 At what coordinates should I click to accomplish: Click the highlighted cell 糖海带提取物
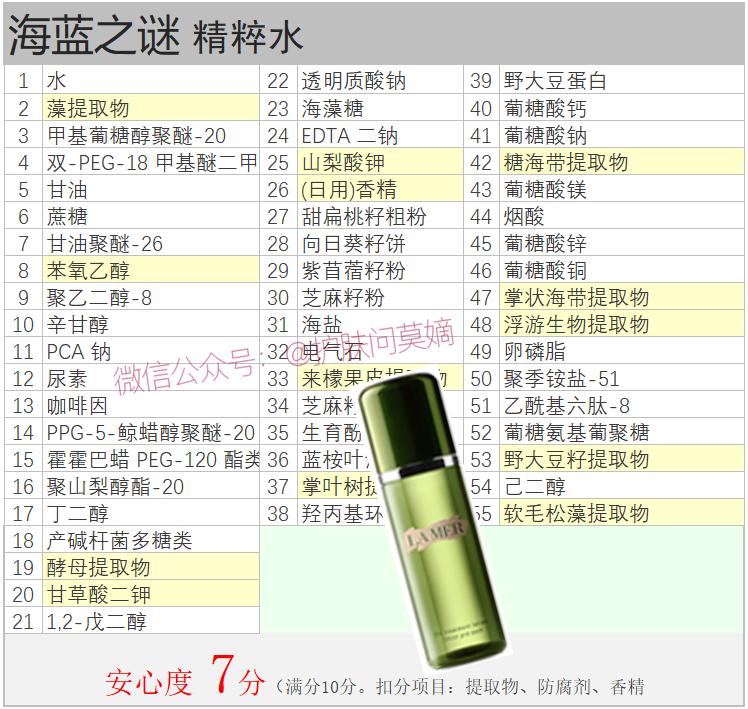pos(622,162)
